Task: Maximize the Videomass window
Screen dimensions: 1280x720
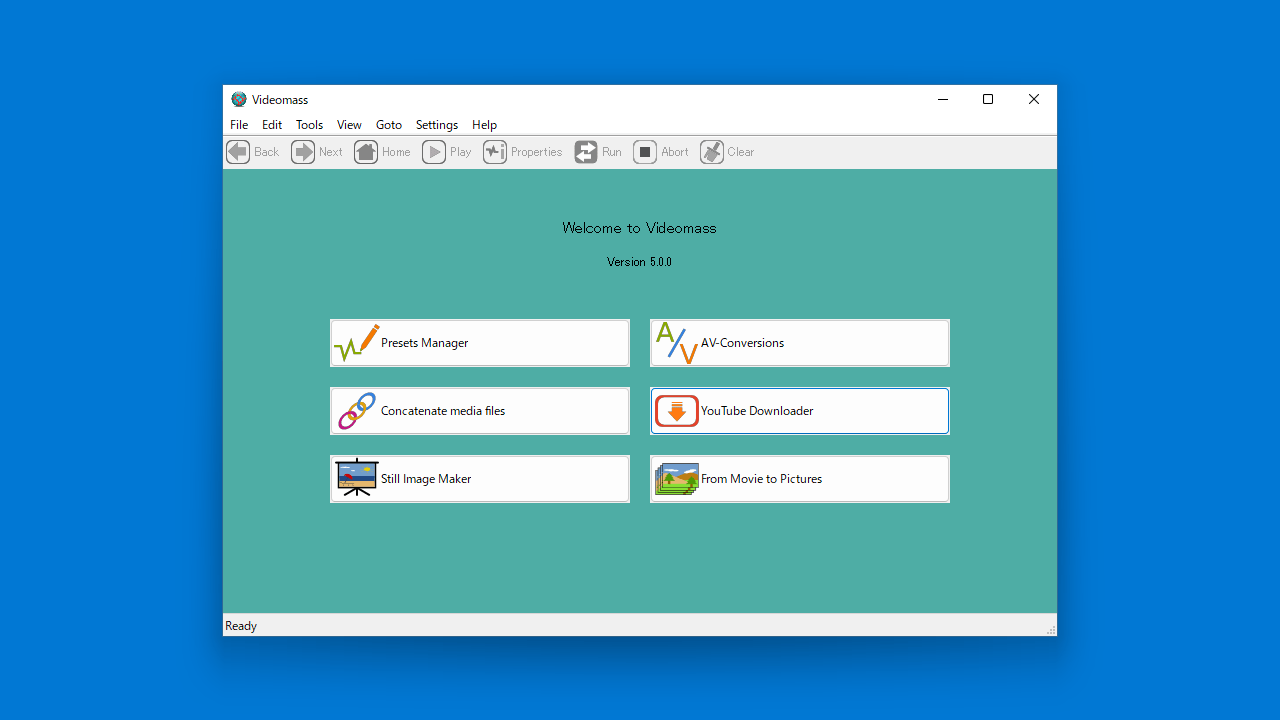Action: coord(988,99)
